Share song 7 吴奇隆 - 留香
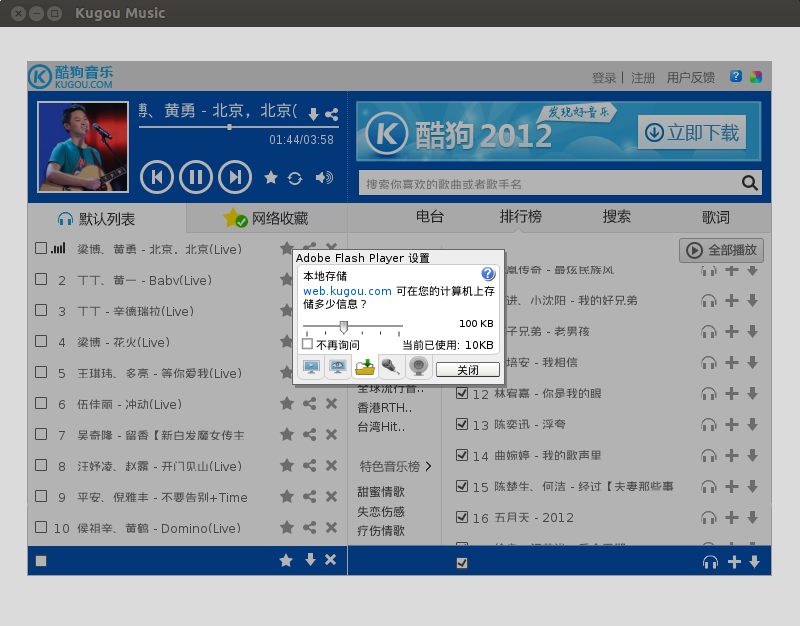 (x=309, y=435)
